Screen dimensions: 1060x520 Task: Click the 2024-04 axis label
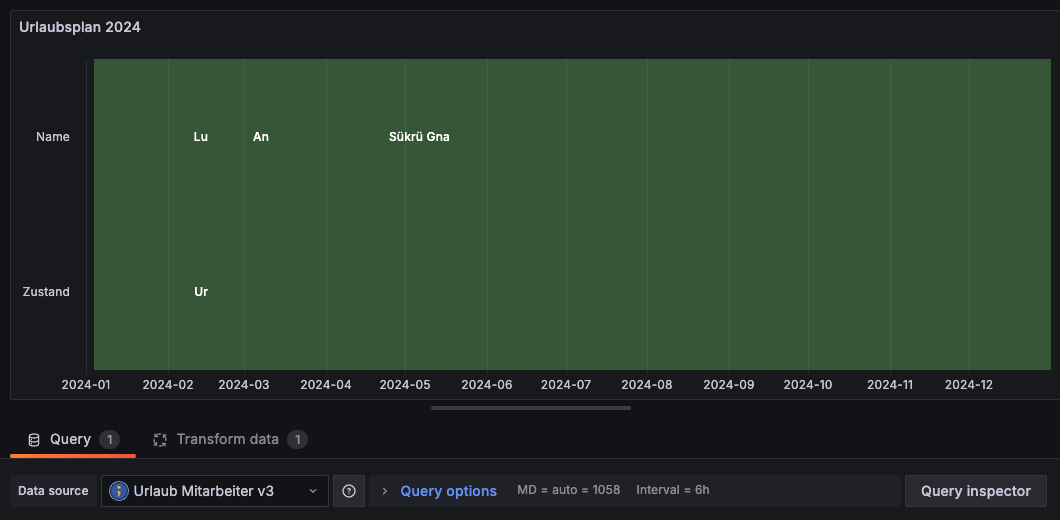(x=326, y=385)
